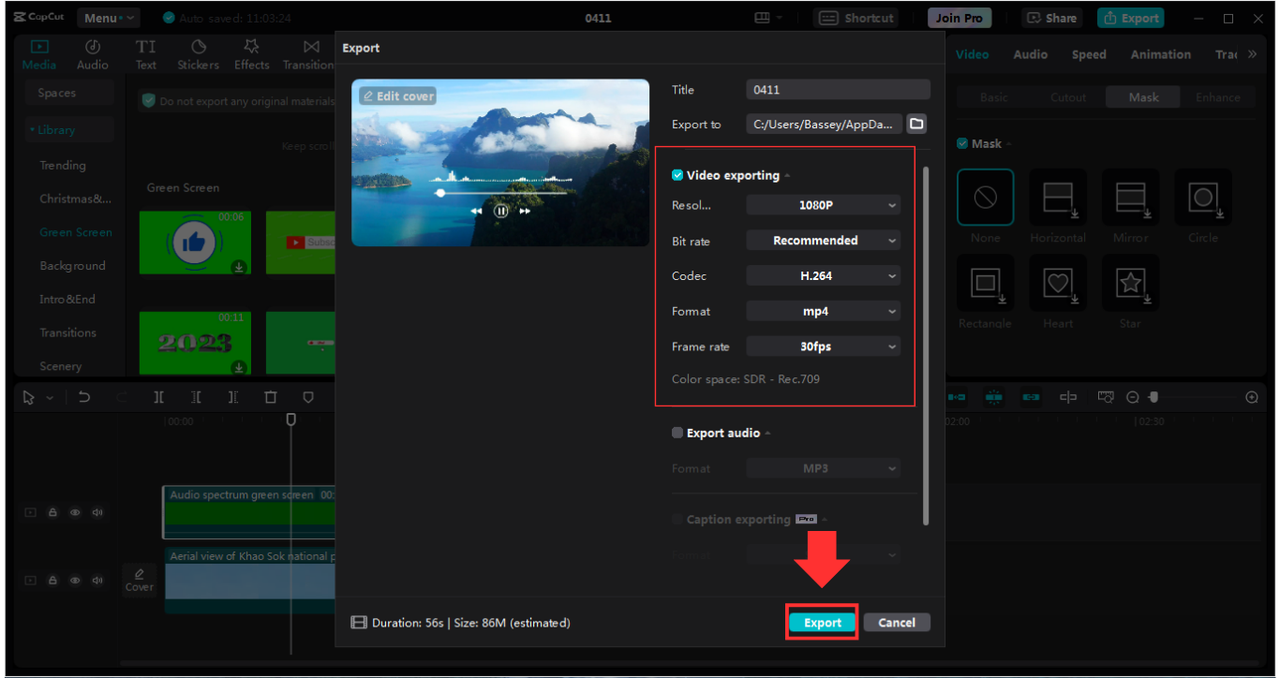Toggle main track magnet

(x=957, y=397)
